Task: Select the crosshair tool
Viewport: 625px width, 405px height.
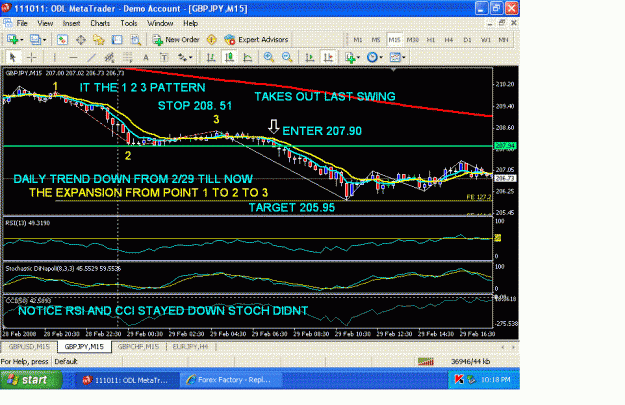Action: click(x=31, y=57)
